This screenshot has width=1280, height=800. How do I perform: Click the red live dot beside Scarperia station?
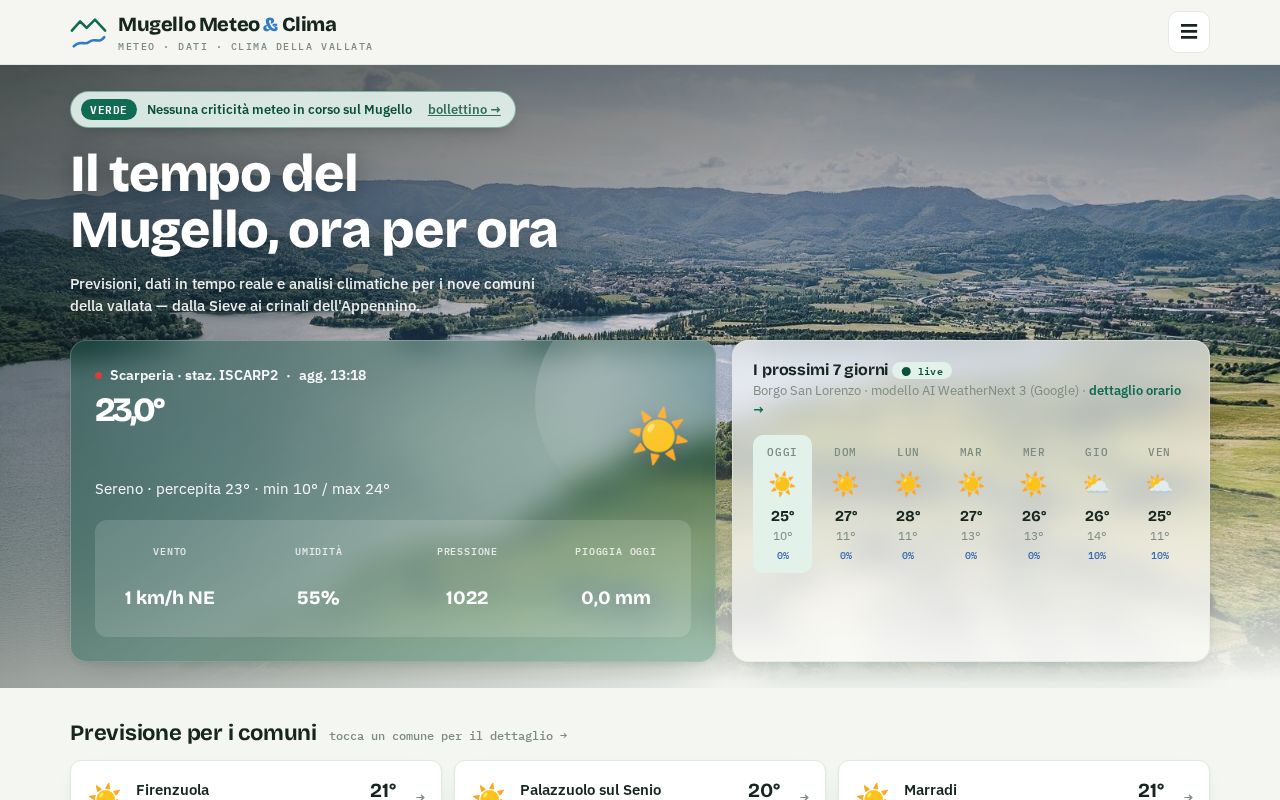click(x=98, y=376)
